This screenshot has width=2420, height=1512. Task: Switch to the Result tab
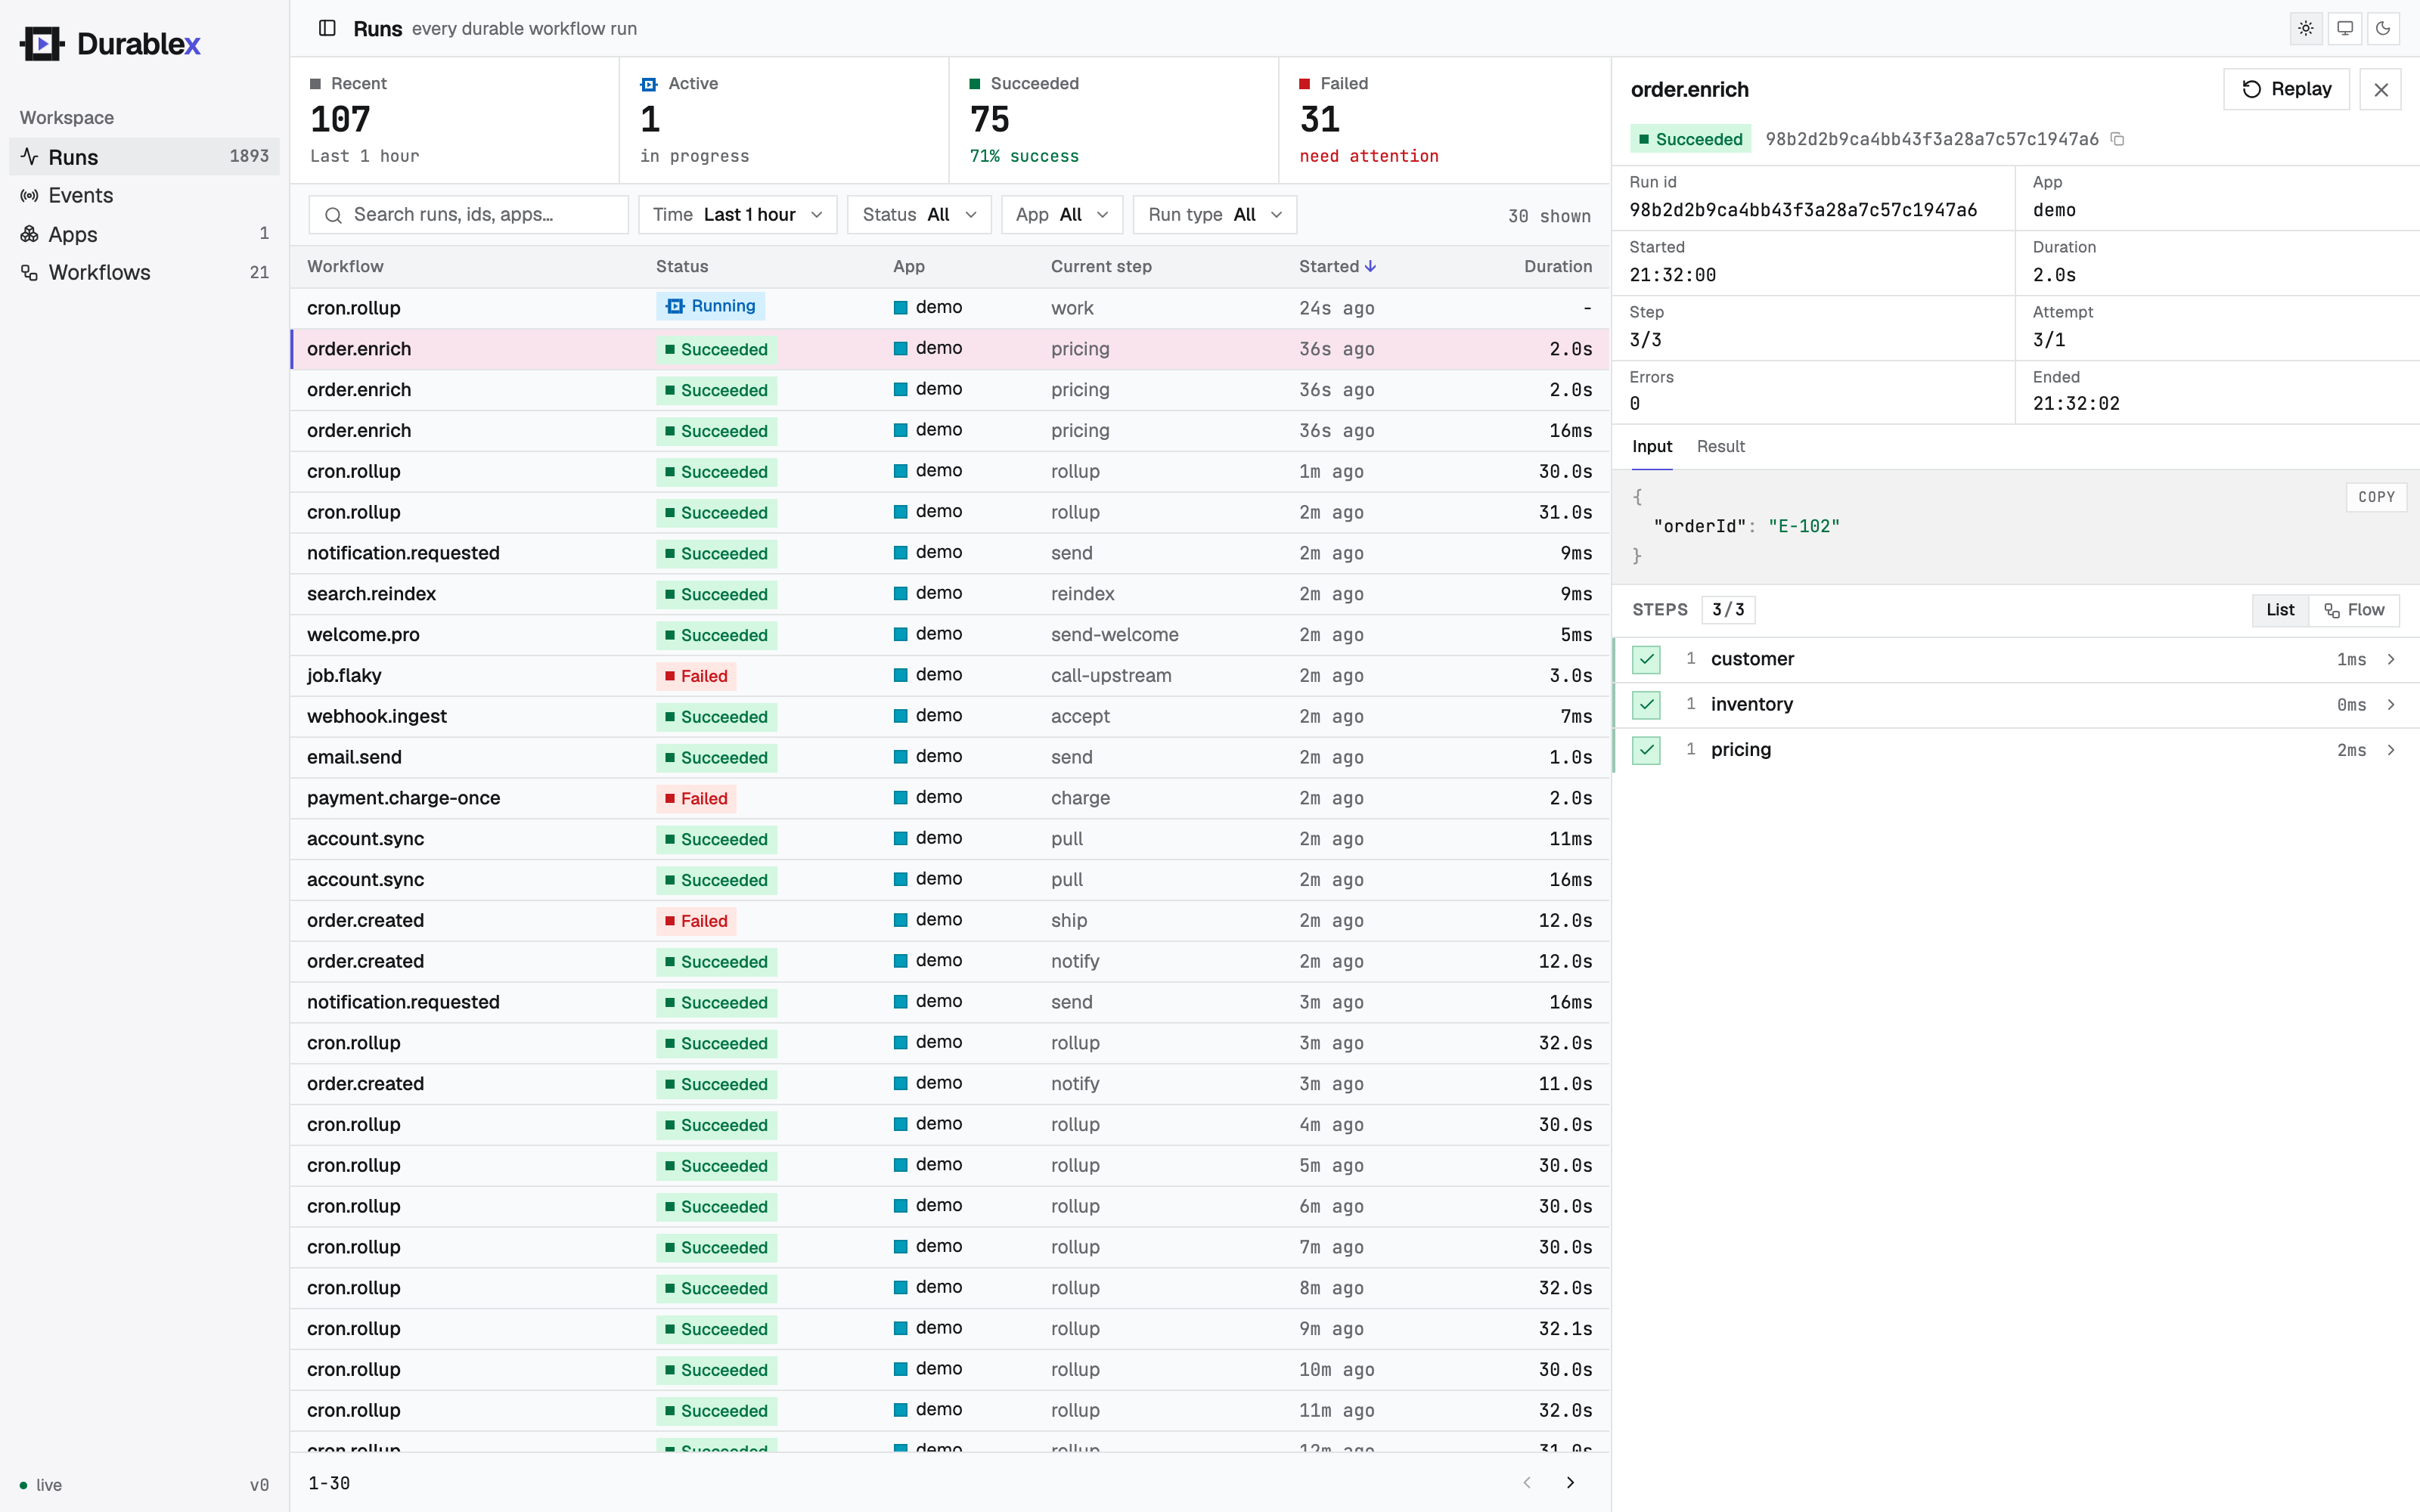pos(1720,447)
